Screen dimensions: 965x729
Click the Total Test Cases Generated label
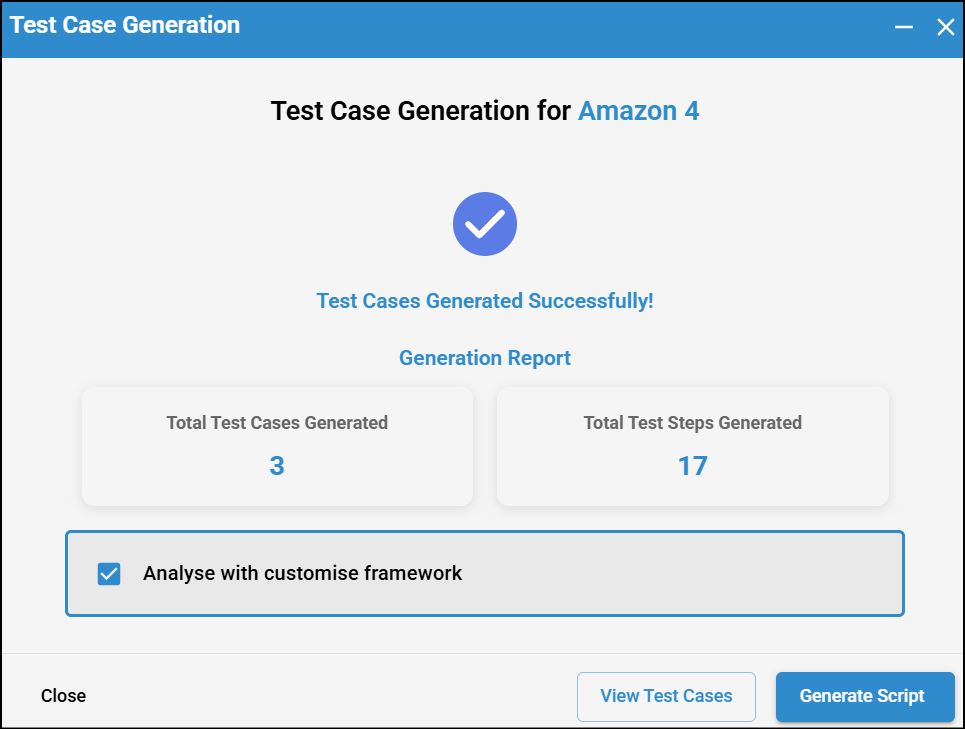coord(277,423)
